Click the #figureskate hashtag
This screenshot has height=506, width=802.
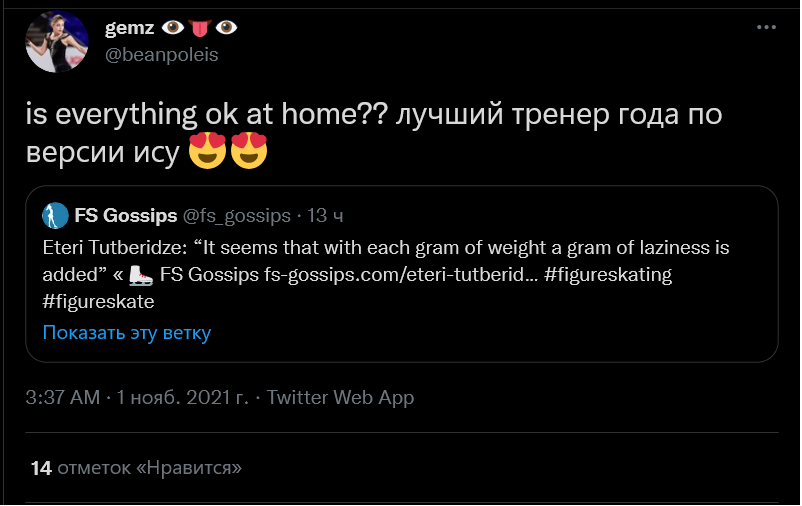tap(99, 300)
